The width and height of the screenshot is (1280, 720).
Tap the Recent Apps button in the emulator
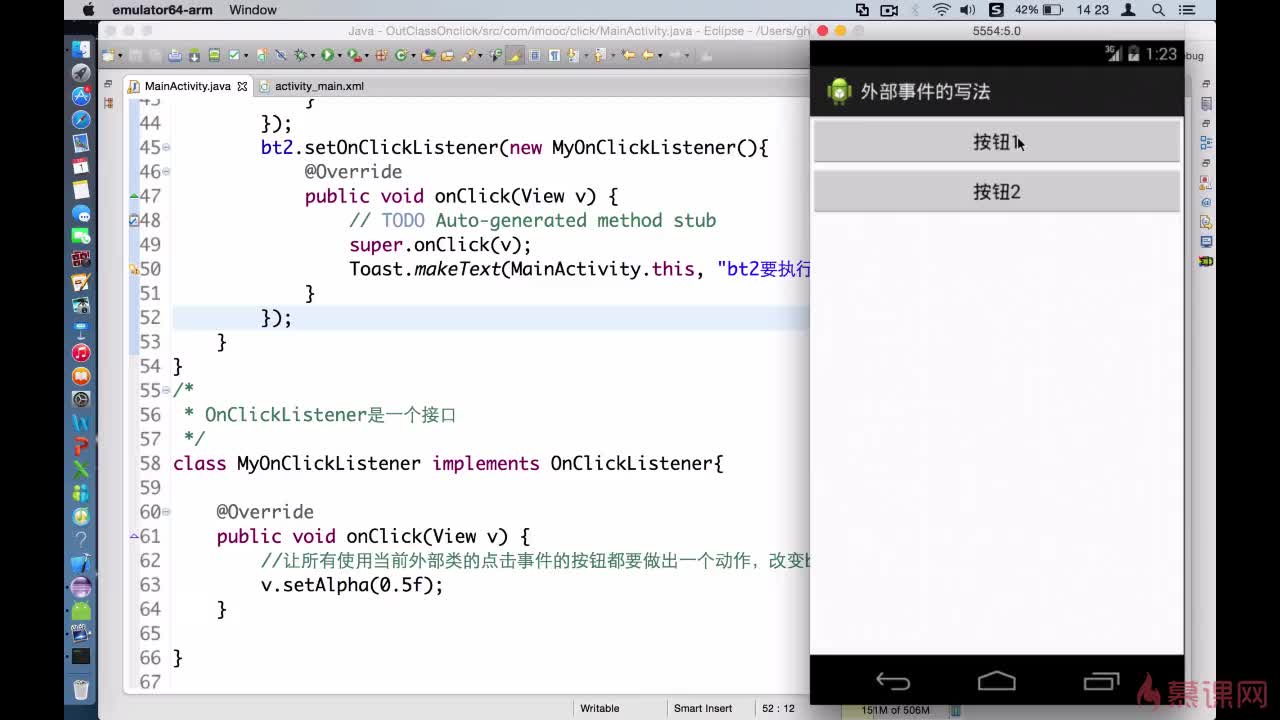tap(1101, 682)
